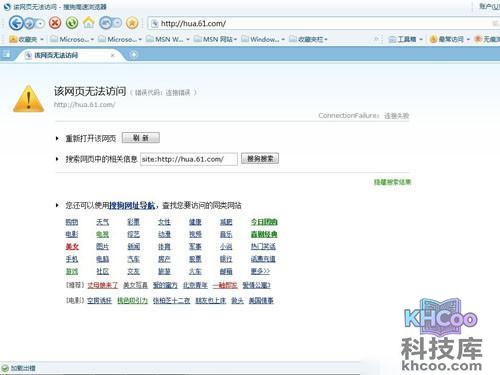Click the browser Back arrow button
The width and height of the screenshot is (500, 375).
[16, 23]
